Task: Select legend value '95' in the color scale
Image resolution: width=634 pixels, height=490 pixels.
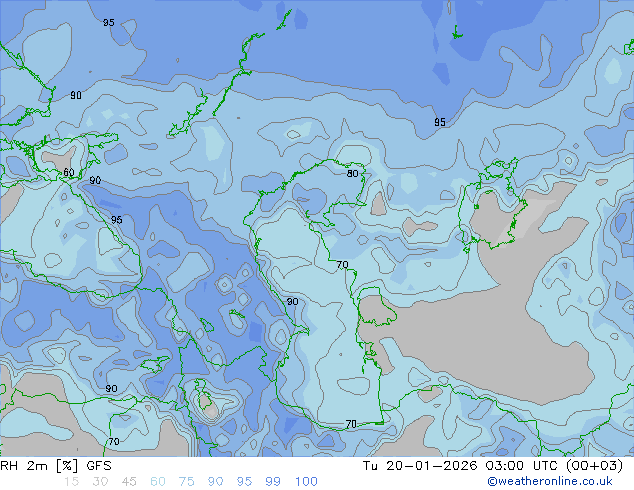Action: tap(244, 482)
